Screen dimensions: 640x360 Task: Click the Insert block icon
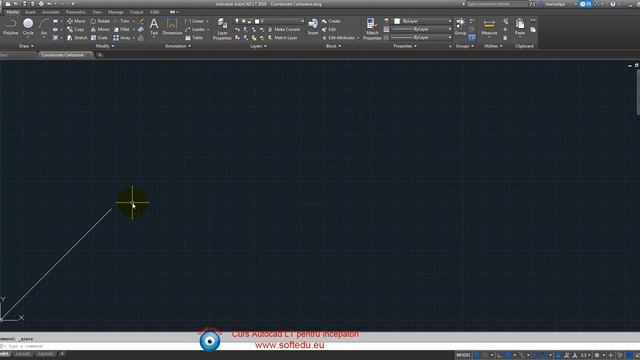[313, 27]
